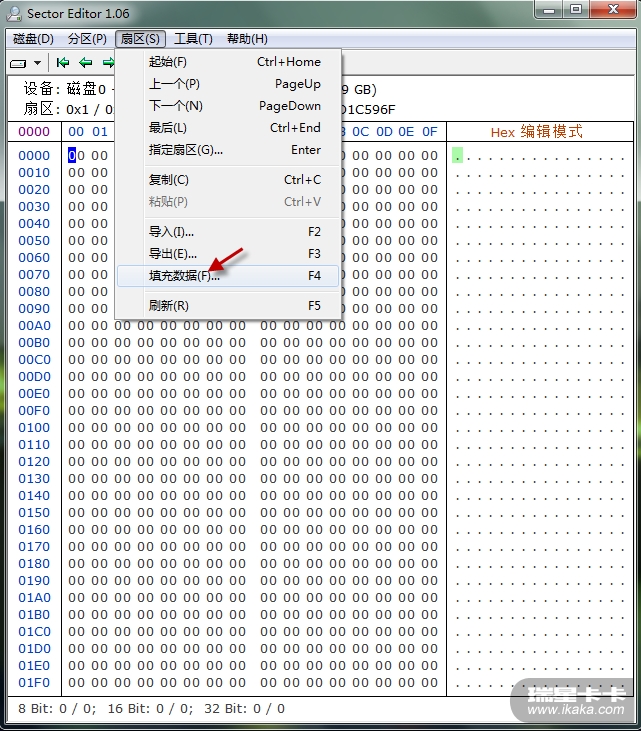Select row offset 0000 label
The image size is (641, 731).
[x=34, y=156]
